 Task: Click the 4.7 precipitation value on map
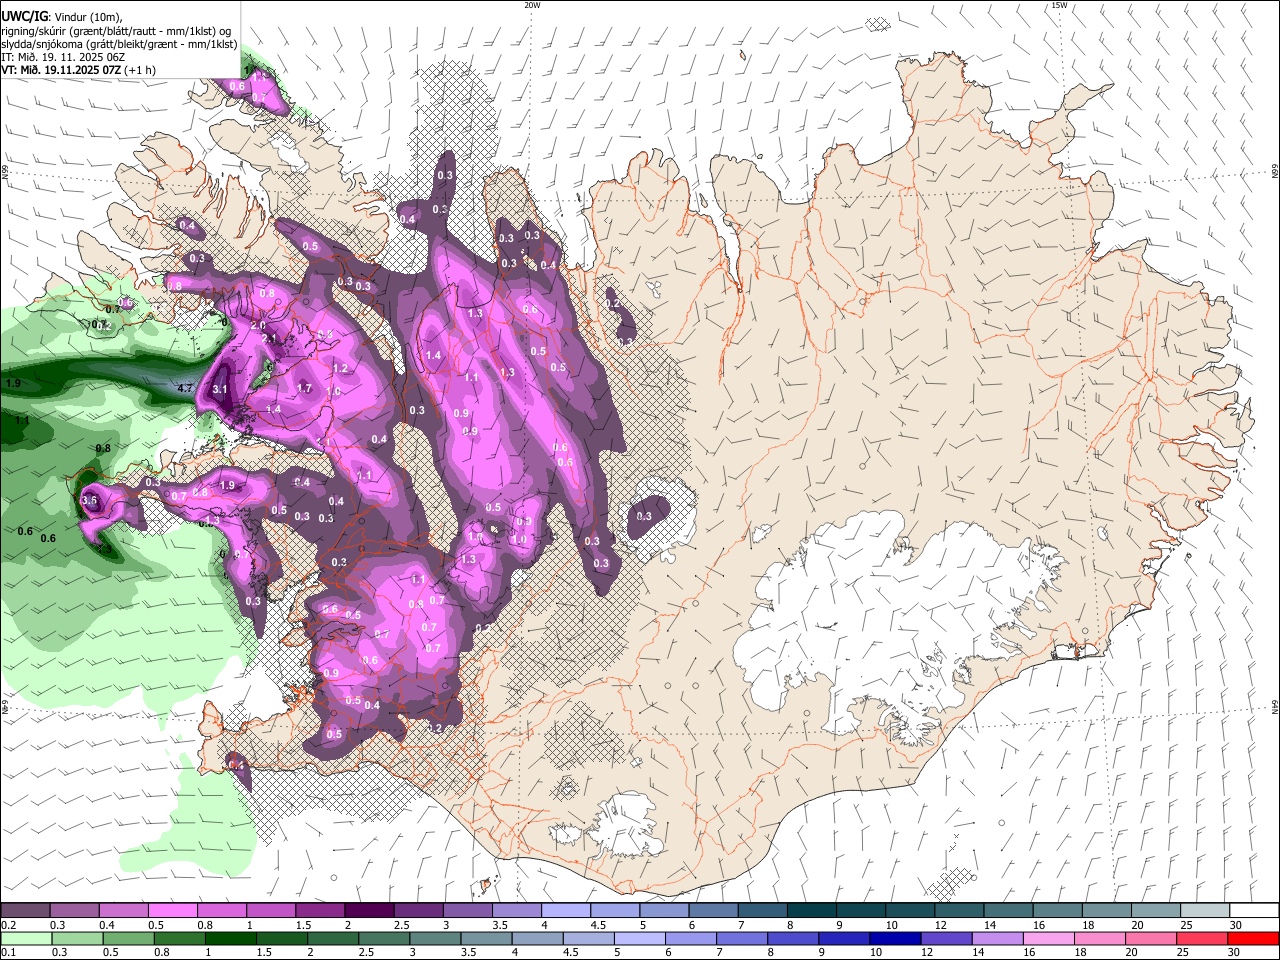(185, 388)
